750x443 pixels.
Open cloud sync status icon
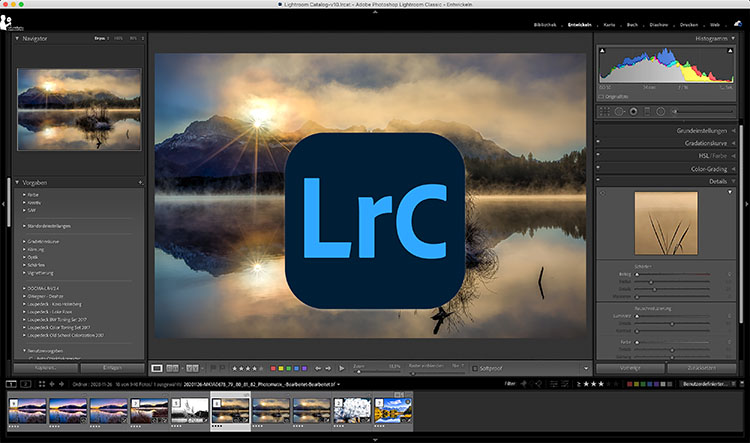coord(738,24)
